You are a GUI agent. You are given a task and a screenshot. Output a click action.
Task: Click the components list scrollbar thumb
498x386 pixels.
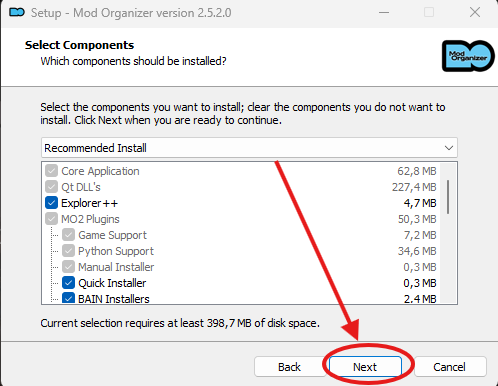point(448,197)
